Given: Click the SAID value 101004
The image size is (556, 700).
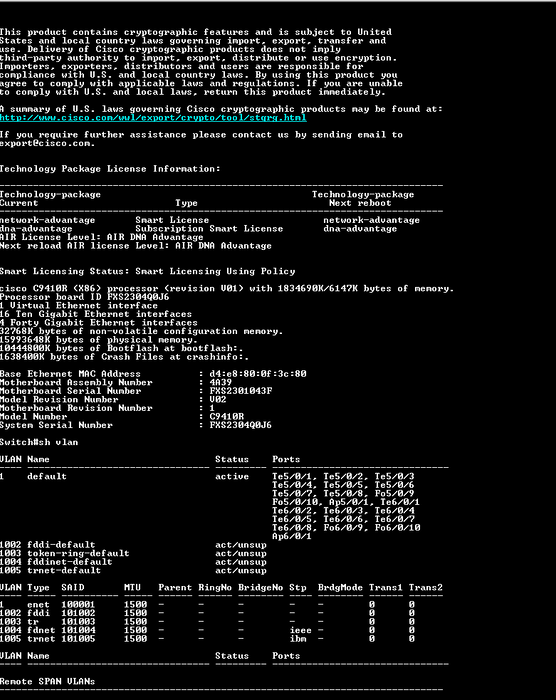Looking at the screenshot, I should click(78, 630).
